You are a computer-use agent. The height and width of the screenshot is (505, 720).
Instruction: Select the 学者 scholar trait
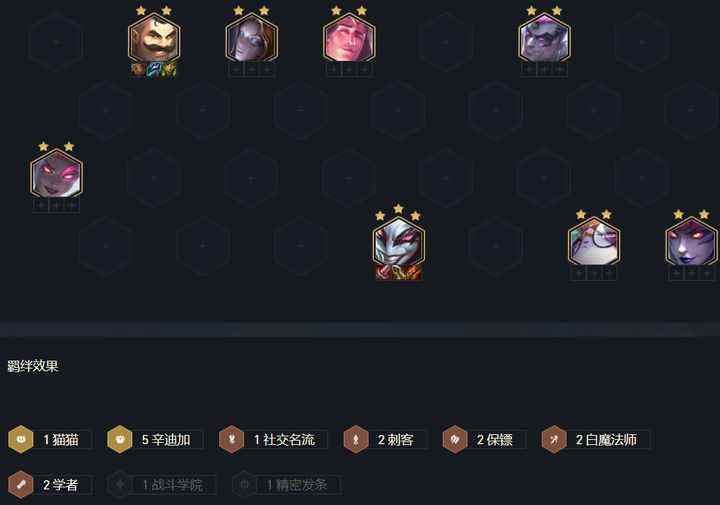(x=51, y=485)
